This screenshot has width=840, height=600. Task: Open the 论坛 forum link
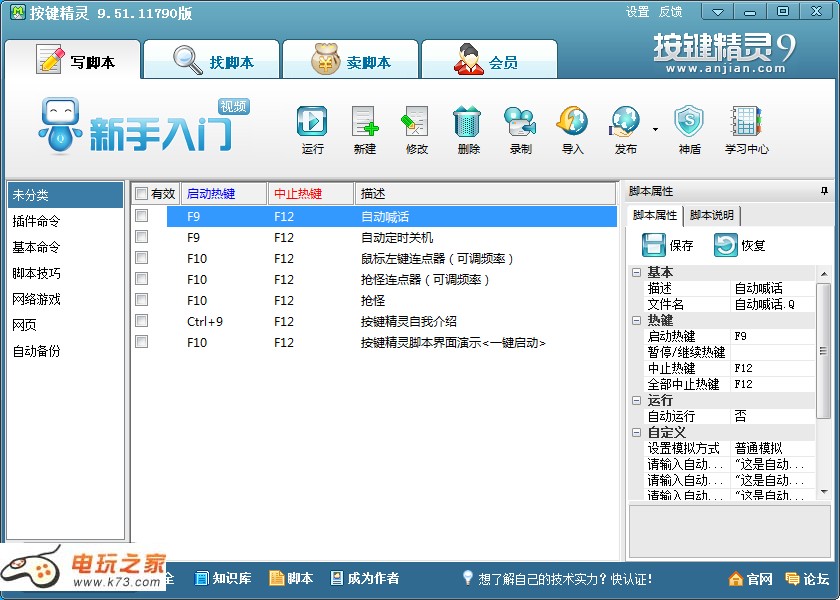pos(807,579)
